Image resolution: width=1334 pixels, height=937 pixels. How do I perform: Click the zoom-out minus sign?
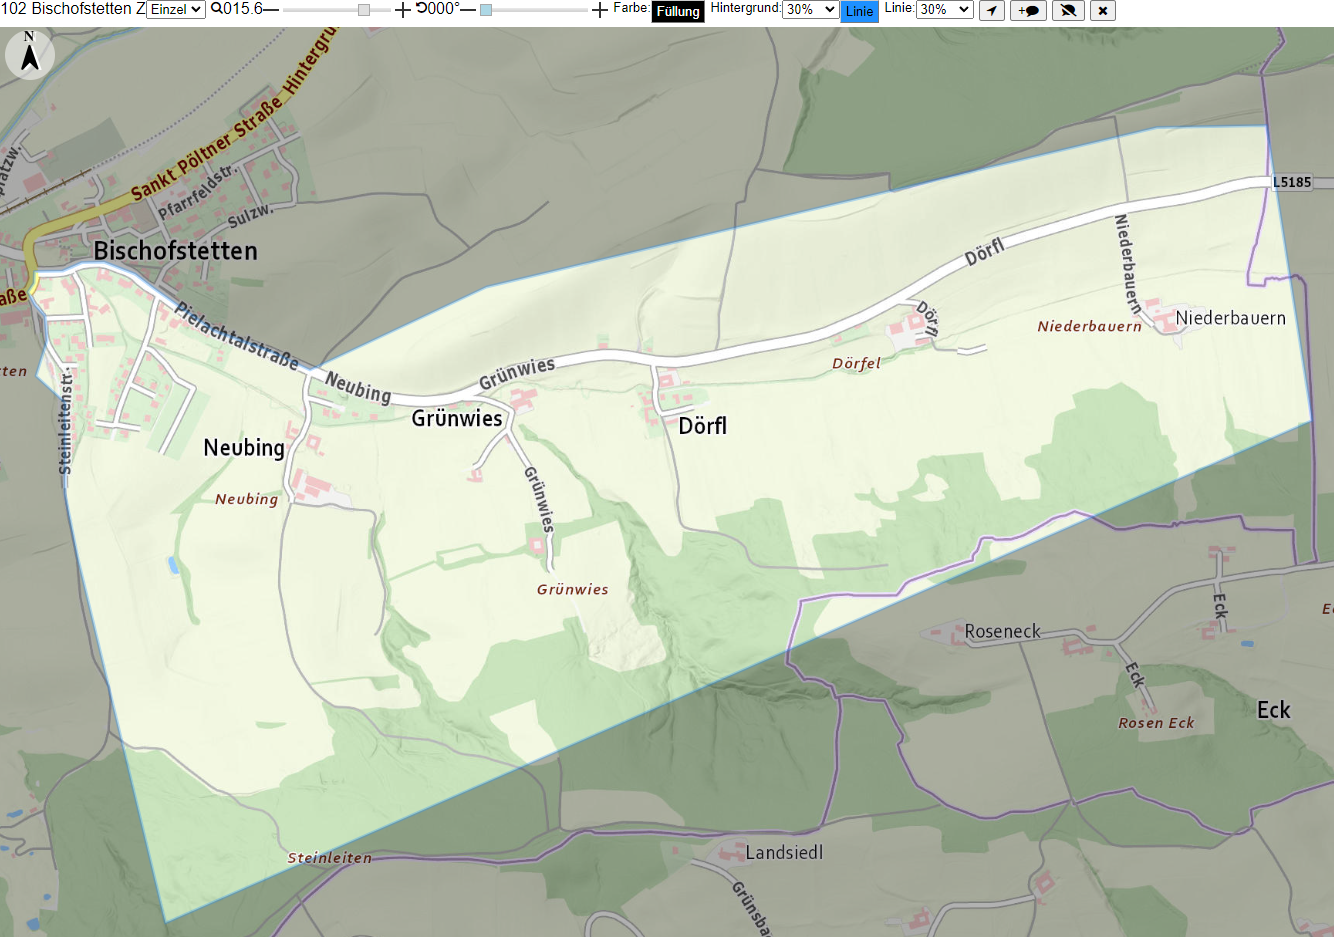pyautogui.click(x=270, y=9)
